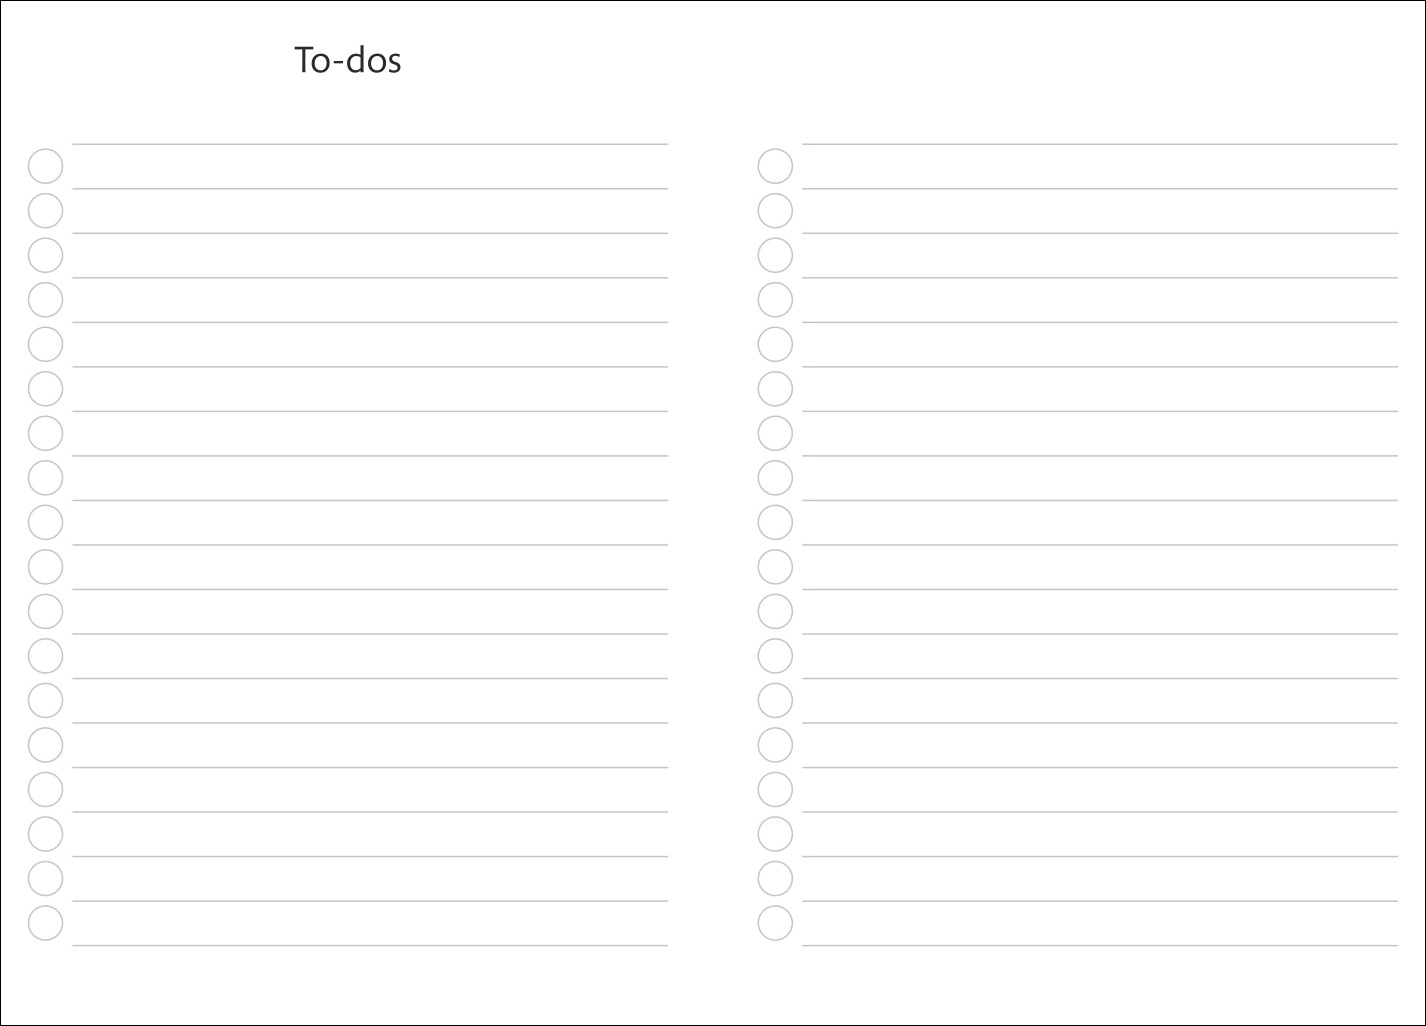Check the fifth circle in right column
This screenshot has width=1426, height=1026.
coord(775,345)
